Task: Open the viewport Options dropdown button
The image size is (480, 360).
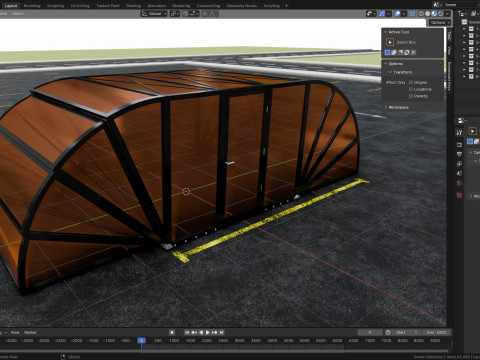Action: [440, 23]
